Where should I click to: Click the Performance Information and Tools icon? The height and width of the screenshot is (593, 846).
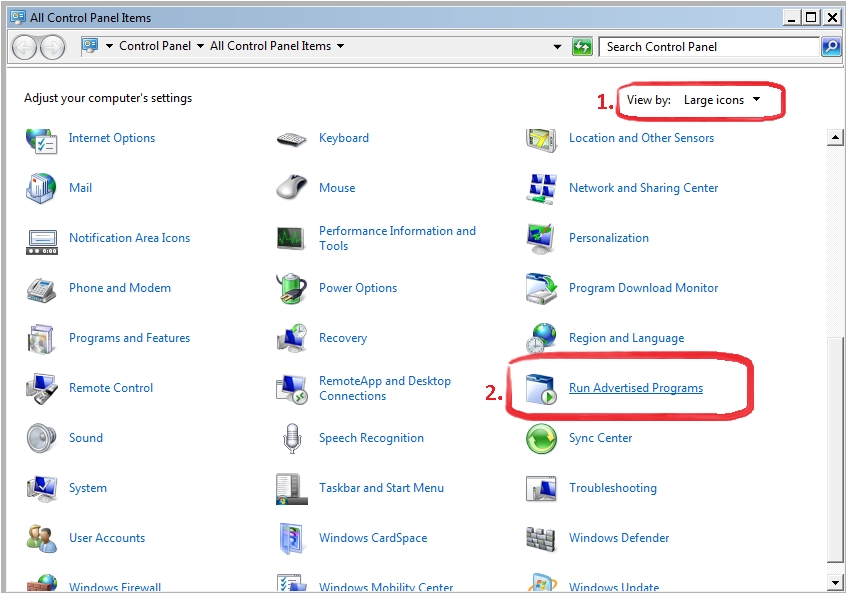tap(291, 238)
